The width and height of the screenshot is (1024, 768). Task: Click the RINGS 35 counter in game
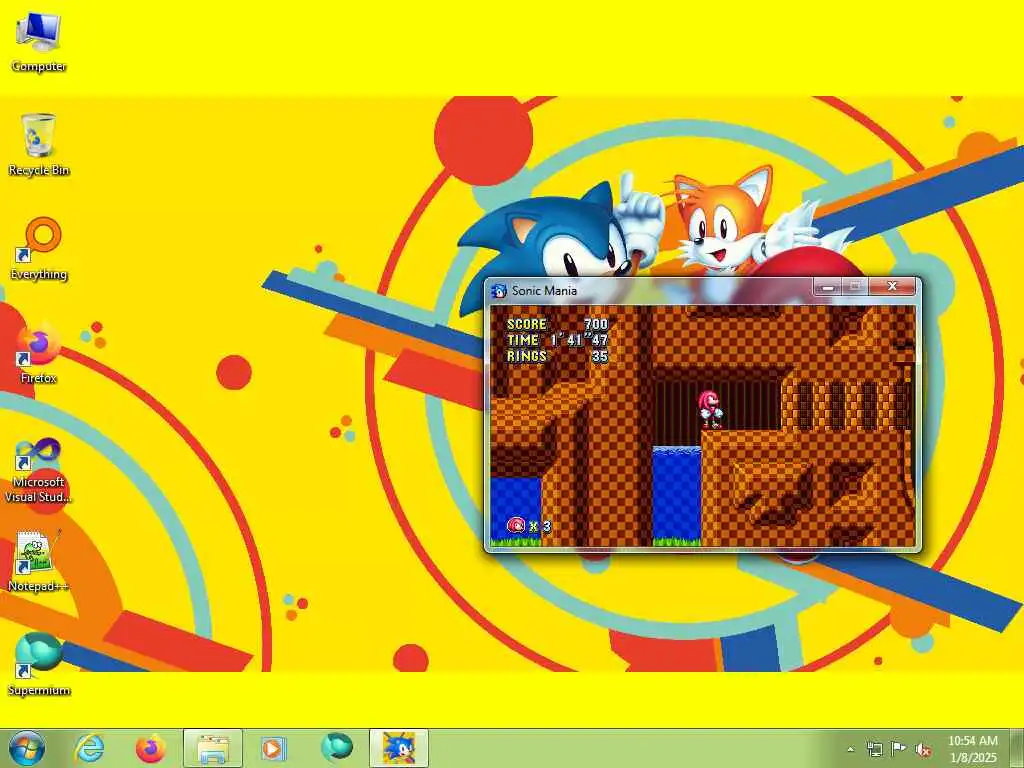point(558,357)
